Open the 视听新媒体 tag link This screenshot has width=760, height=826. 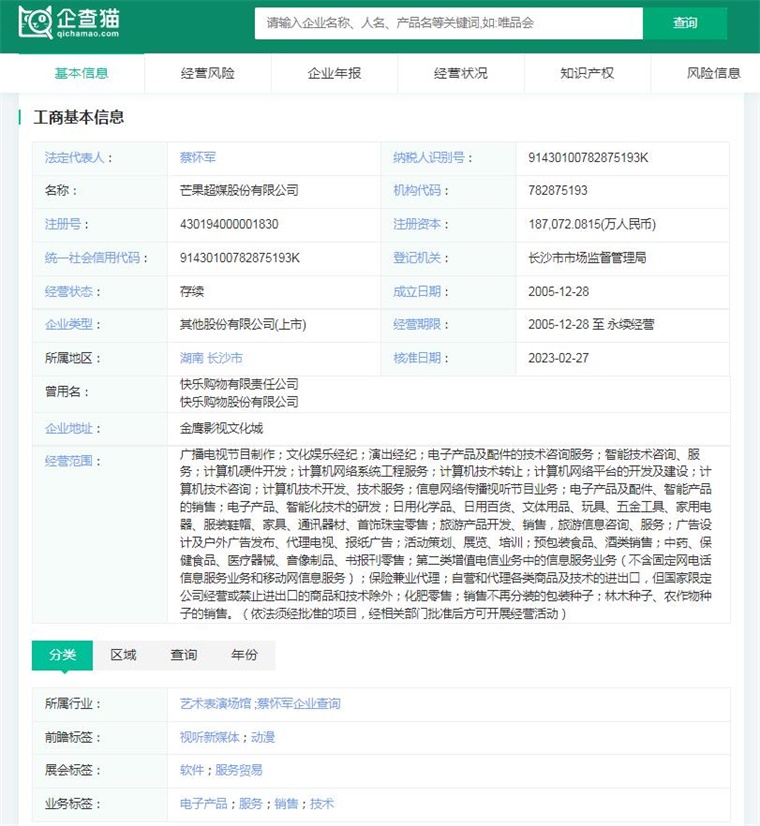(x=210, y=737)
